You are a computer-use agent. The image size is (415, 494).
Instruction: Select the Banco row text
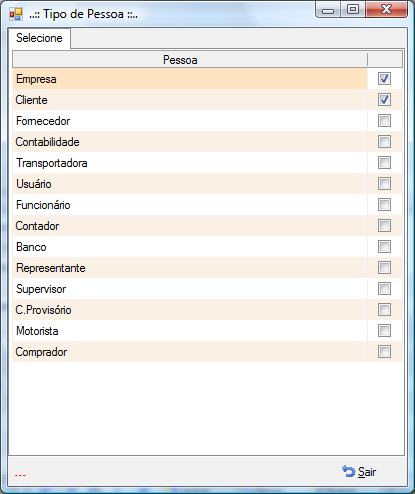(31, 247)
